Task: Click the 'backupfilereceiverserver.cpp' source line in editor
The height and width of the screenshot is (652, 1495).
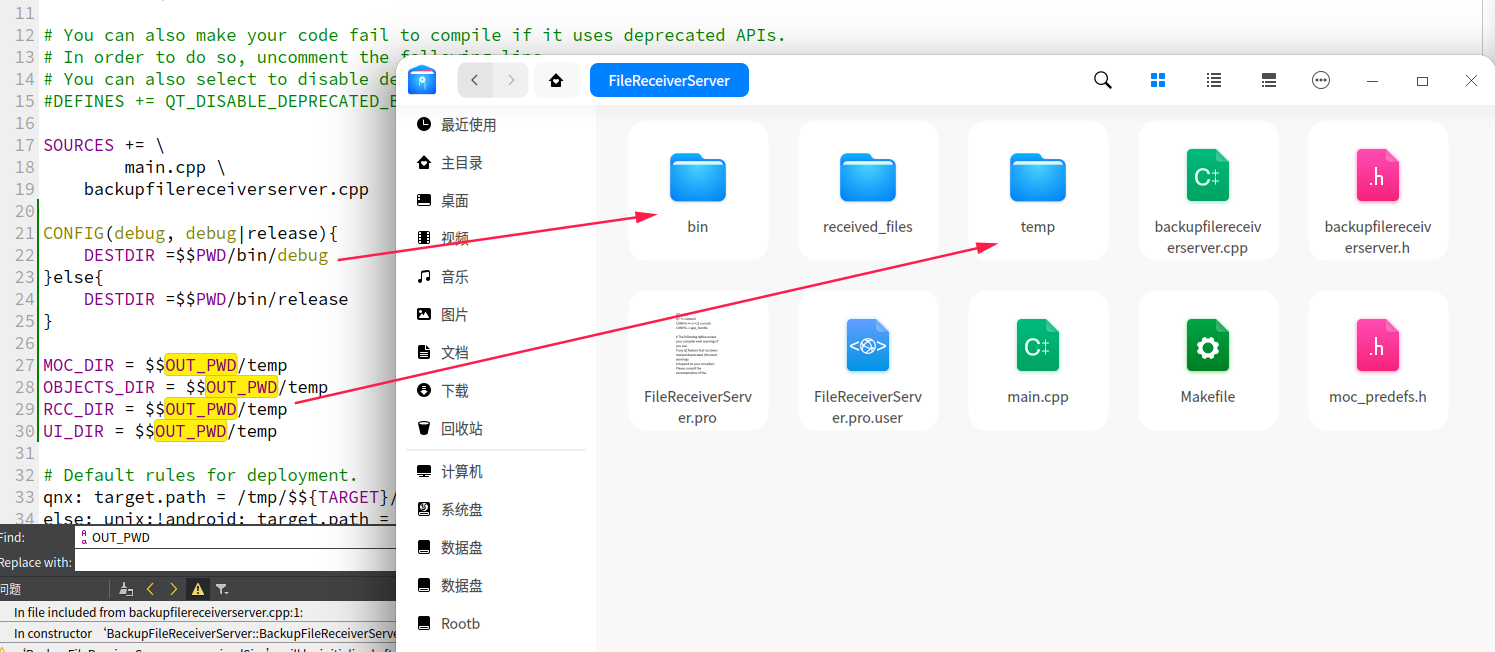Action: click(226, 189)
